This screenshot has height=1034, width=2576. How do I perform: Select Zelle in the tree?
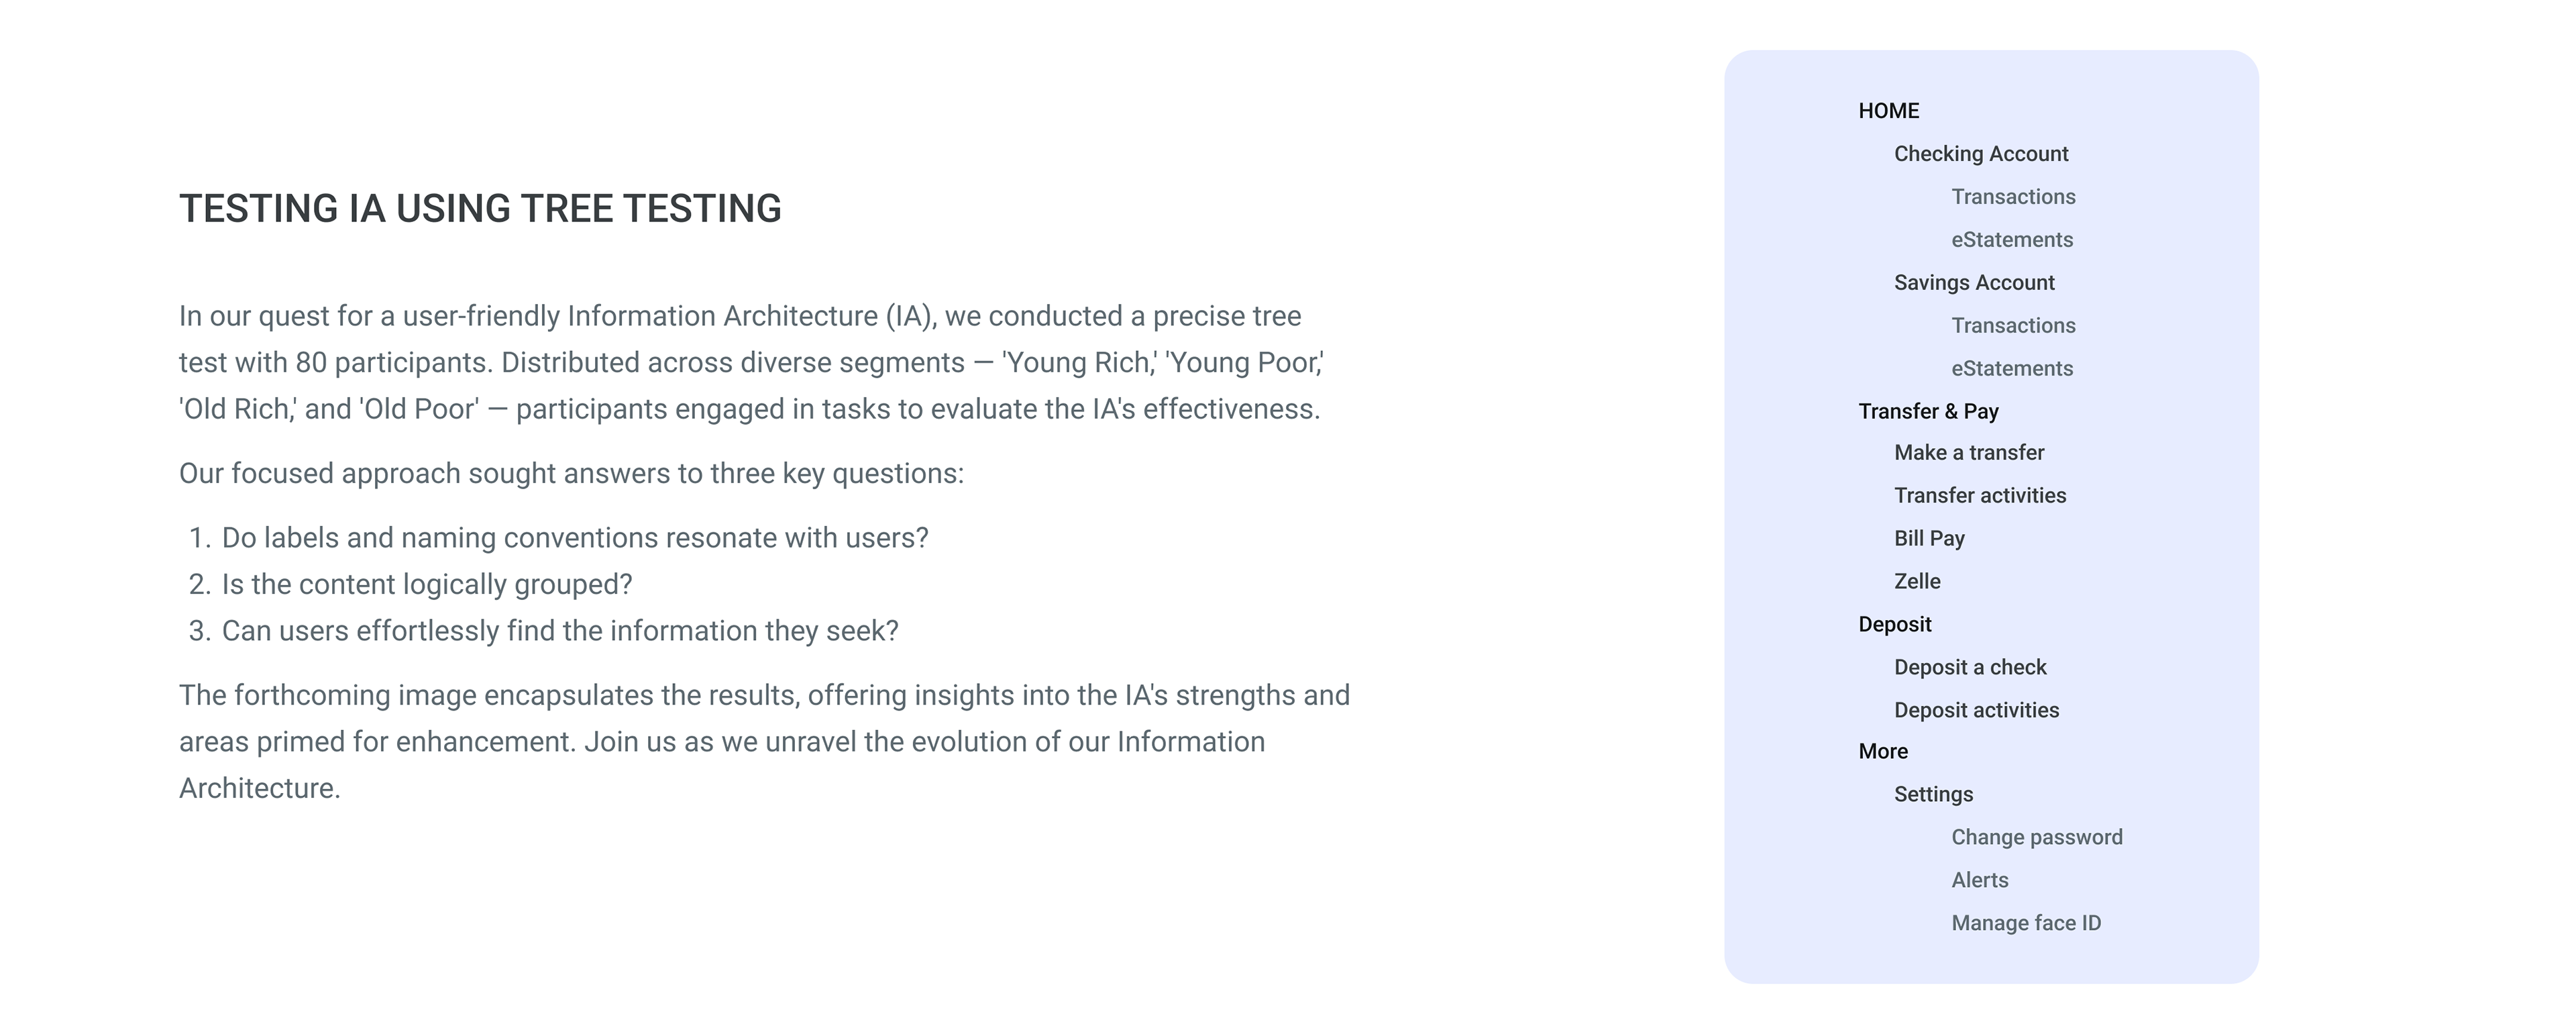point(1916,582)
